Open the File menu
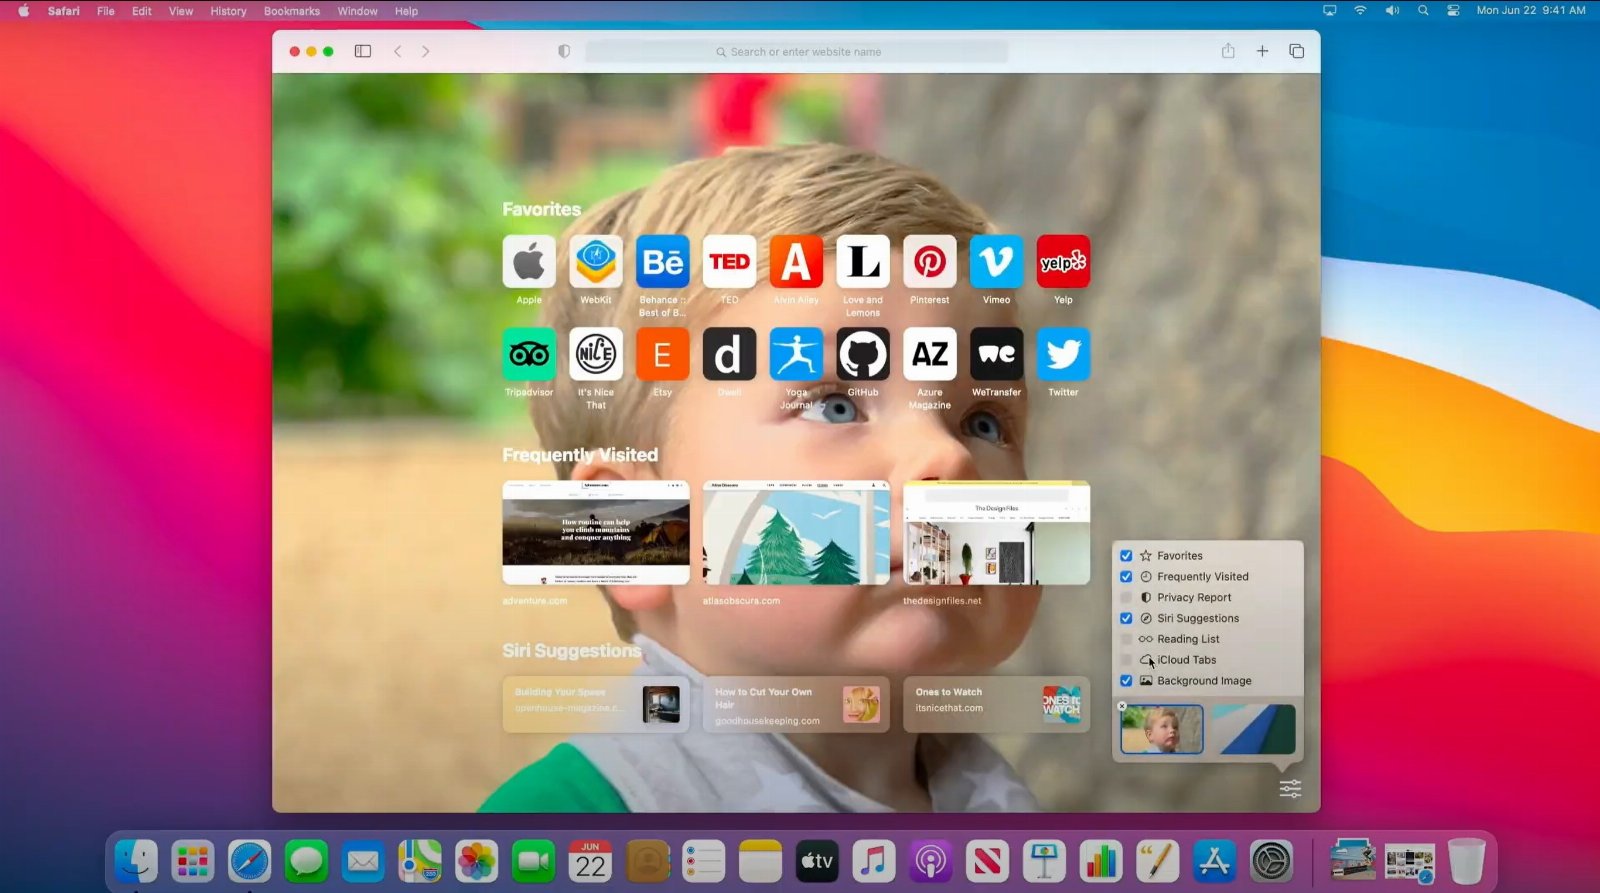Viewport: 1600px width, 893px height. point(105,11)
